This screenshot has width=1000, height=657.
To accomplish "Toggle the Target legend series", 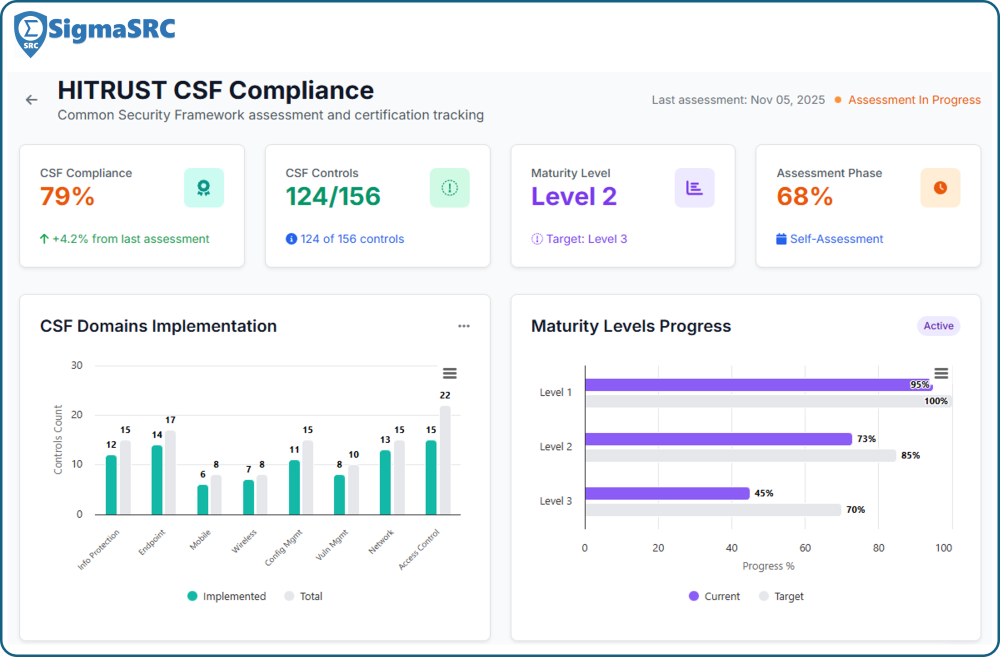I will [x=781, y=596].
